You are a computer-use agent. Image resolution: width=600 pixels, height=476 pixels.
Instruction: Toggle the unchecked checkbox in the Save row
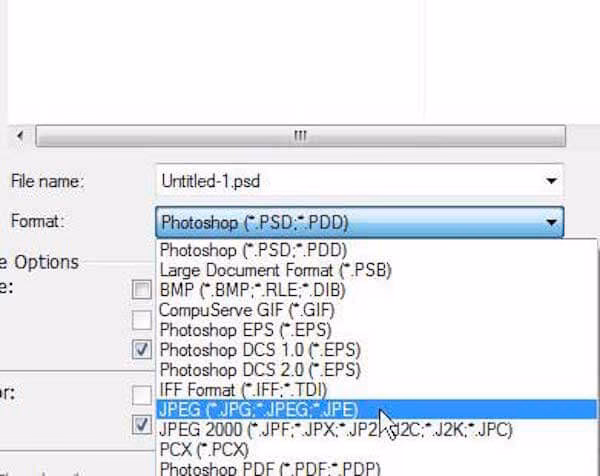click(142, 290)
